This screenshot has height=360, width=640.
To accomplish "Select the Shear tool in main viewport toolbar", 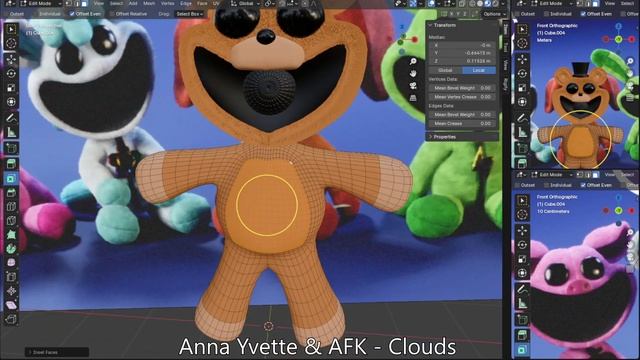I will click(x=11, y=305).
